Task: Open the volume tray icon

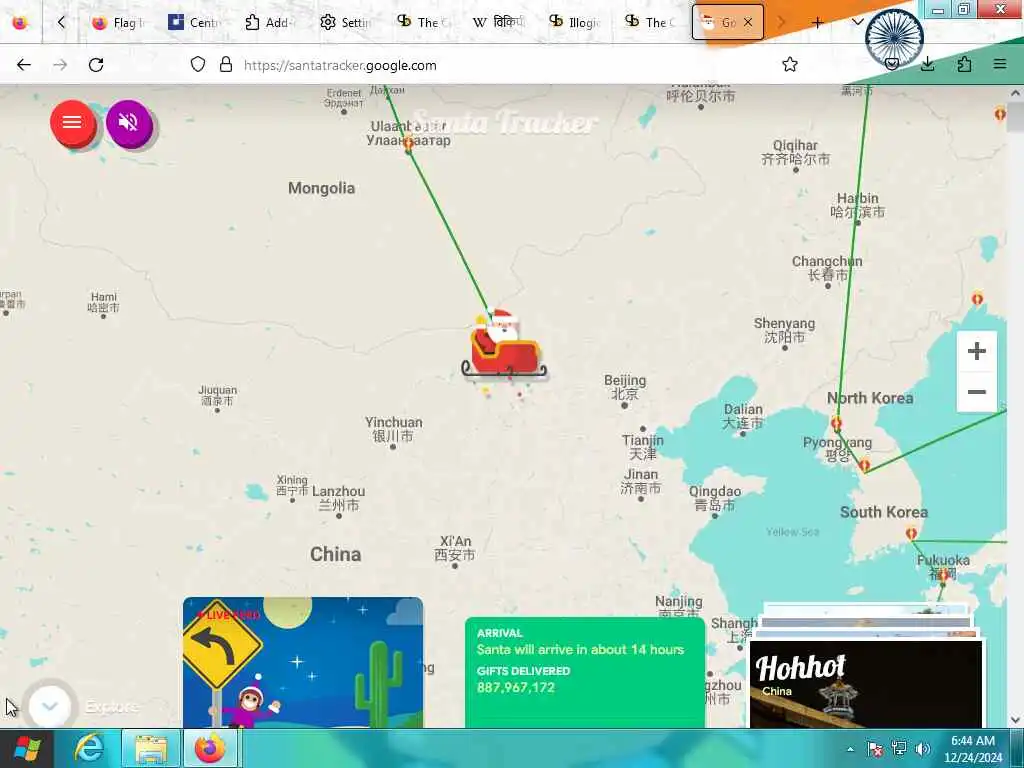Action: click(x=923, y=749)
